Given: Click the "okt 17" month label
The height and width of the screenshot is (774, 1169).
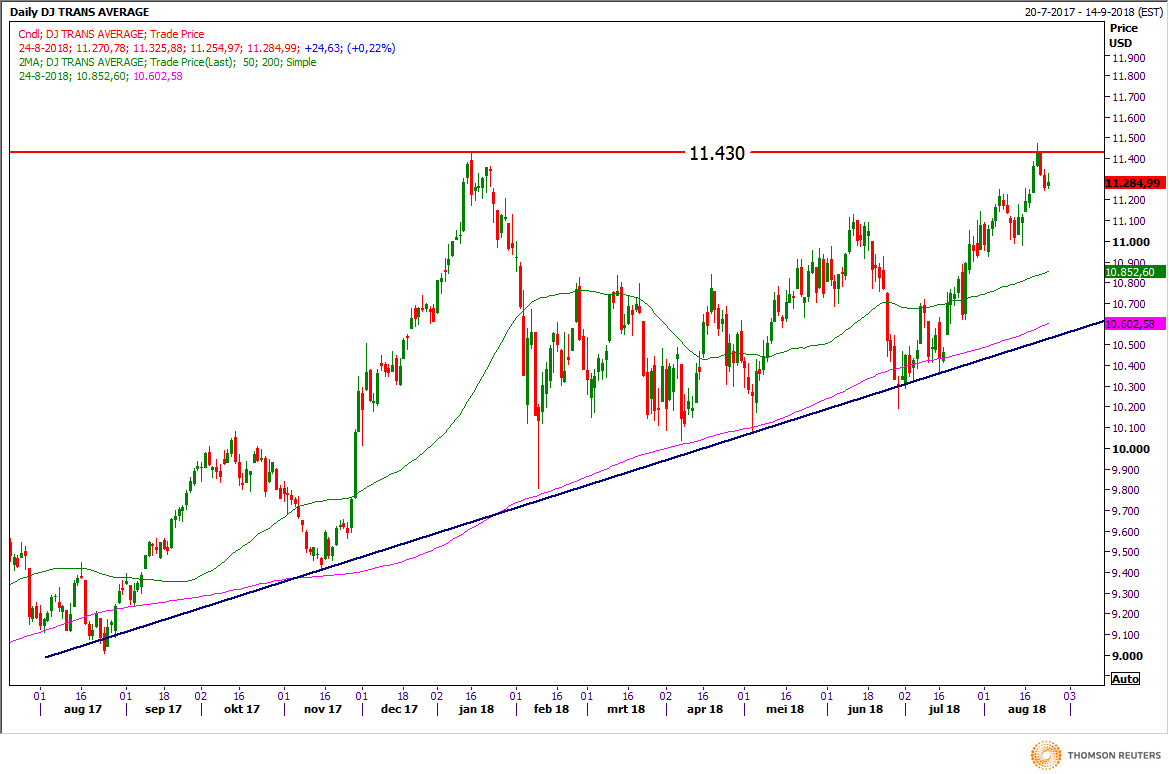Looking at the screenshot, I should pyautogui.click(x=242, y=709).
